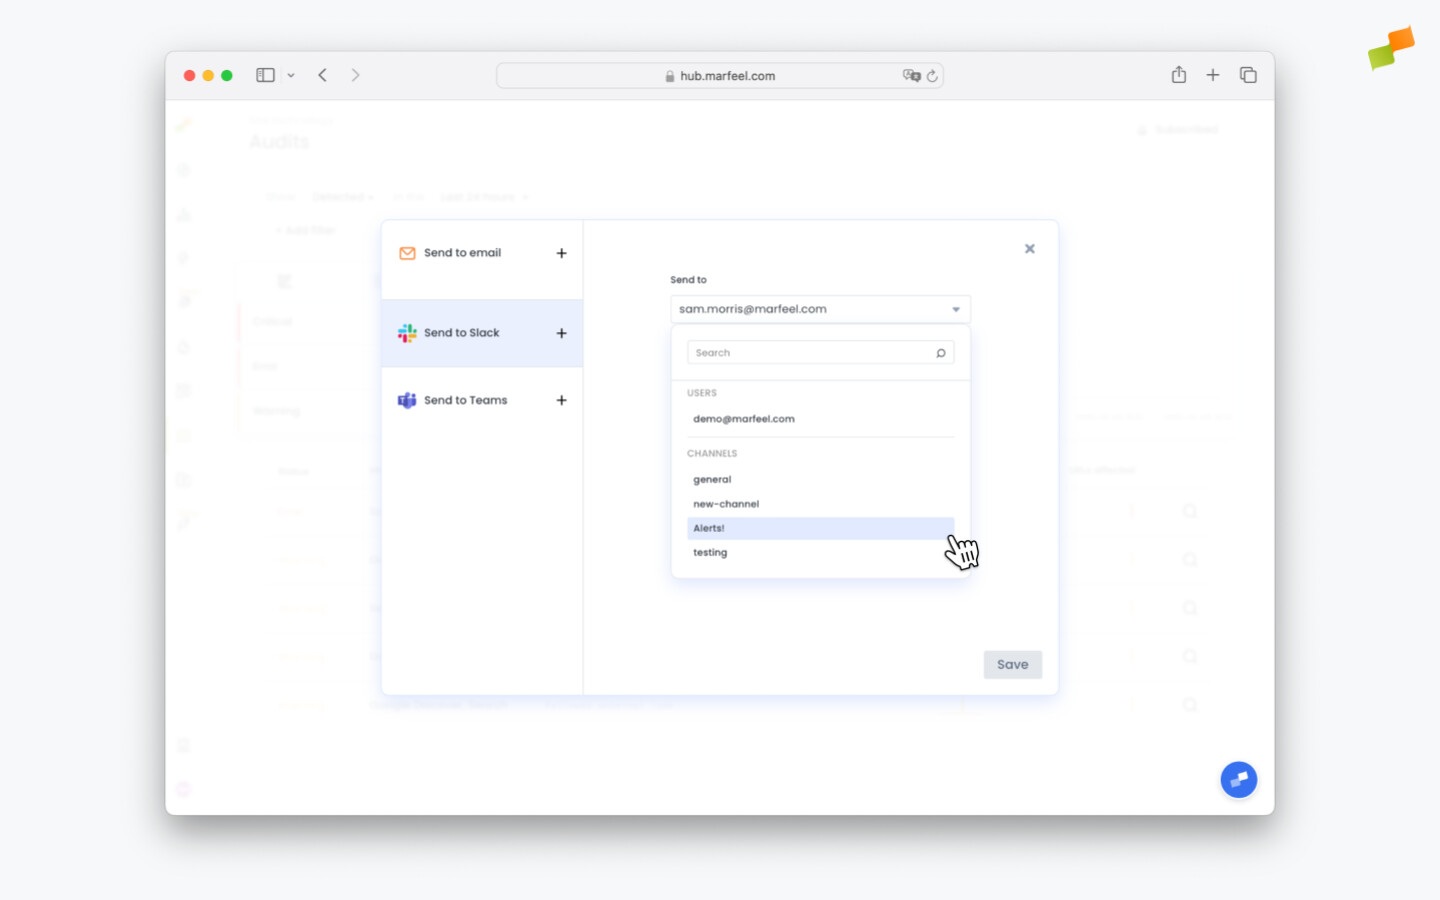Click the reload icon in the address bar
Image resolution: width=1440 pixels, height=900 pixels.
(933, 75)
